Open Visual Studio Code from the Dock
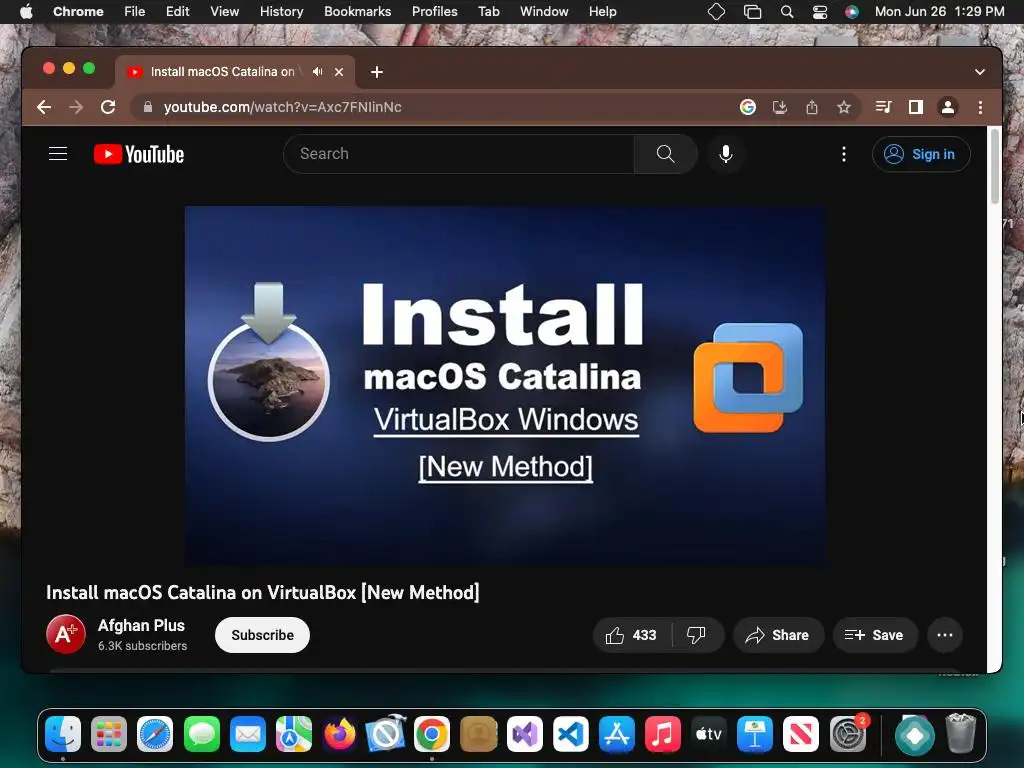The height and width of the screenshot is (768, 1024). [571, 735]
